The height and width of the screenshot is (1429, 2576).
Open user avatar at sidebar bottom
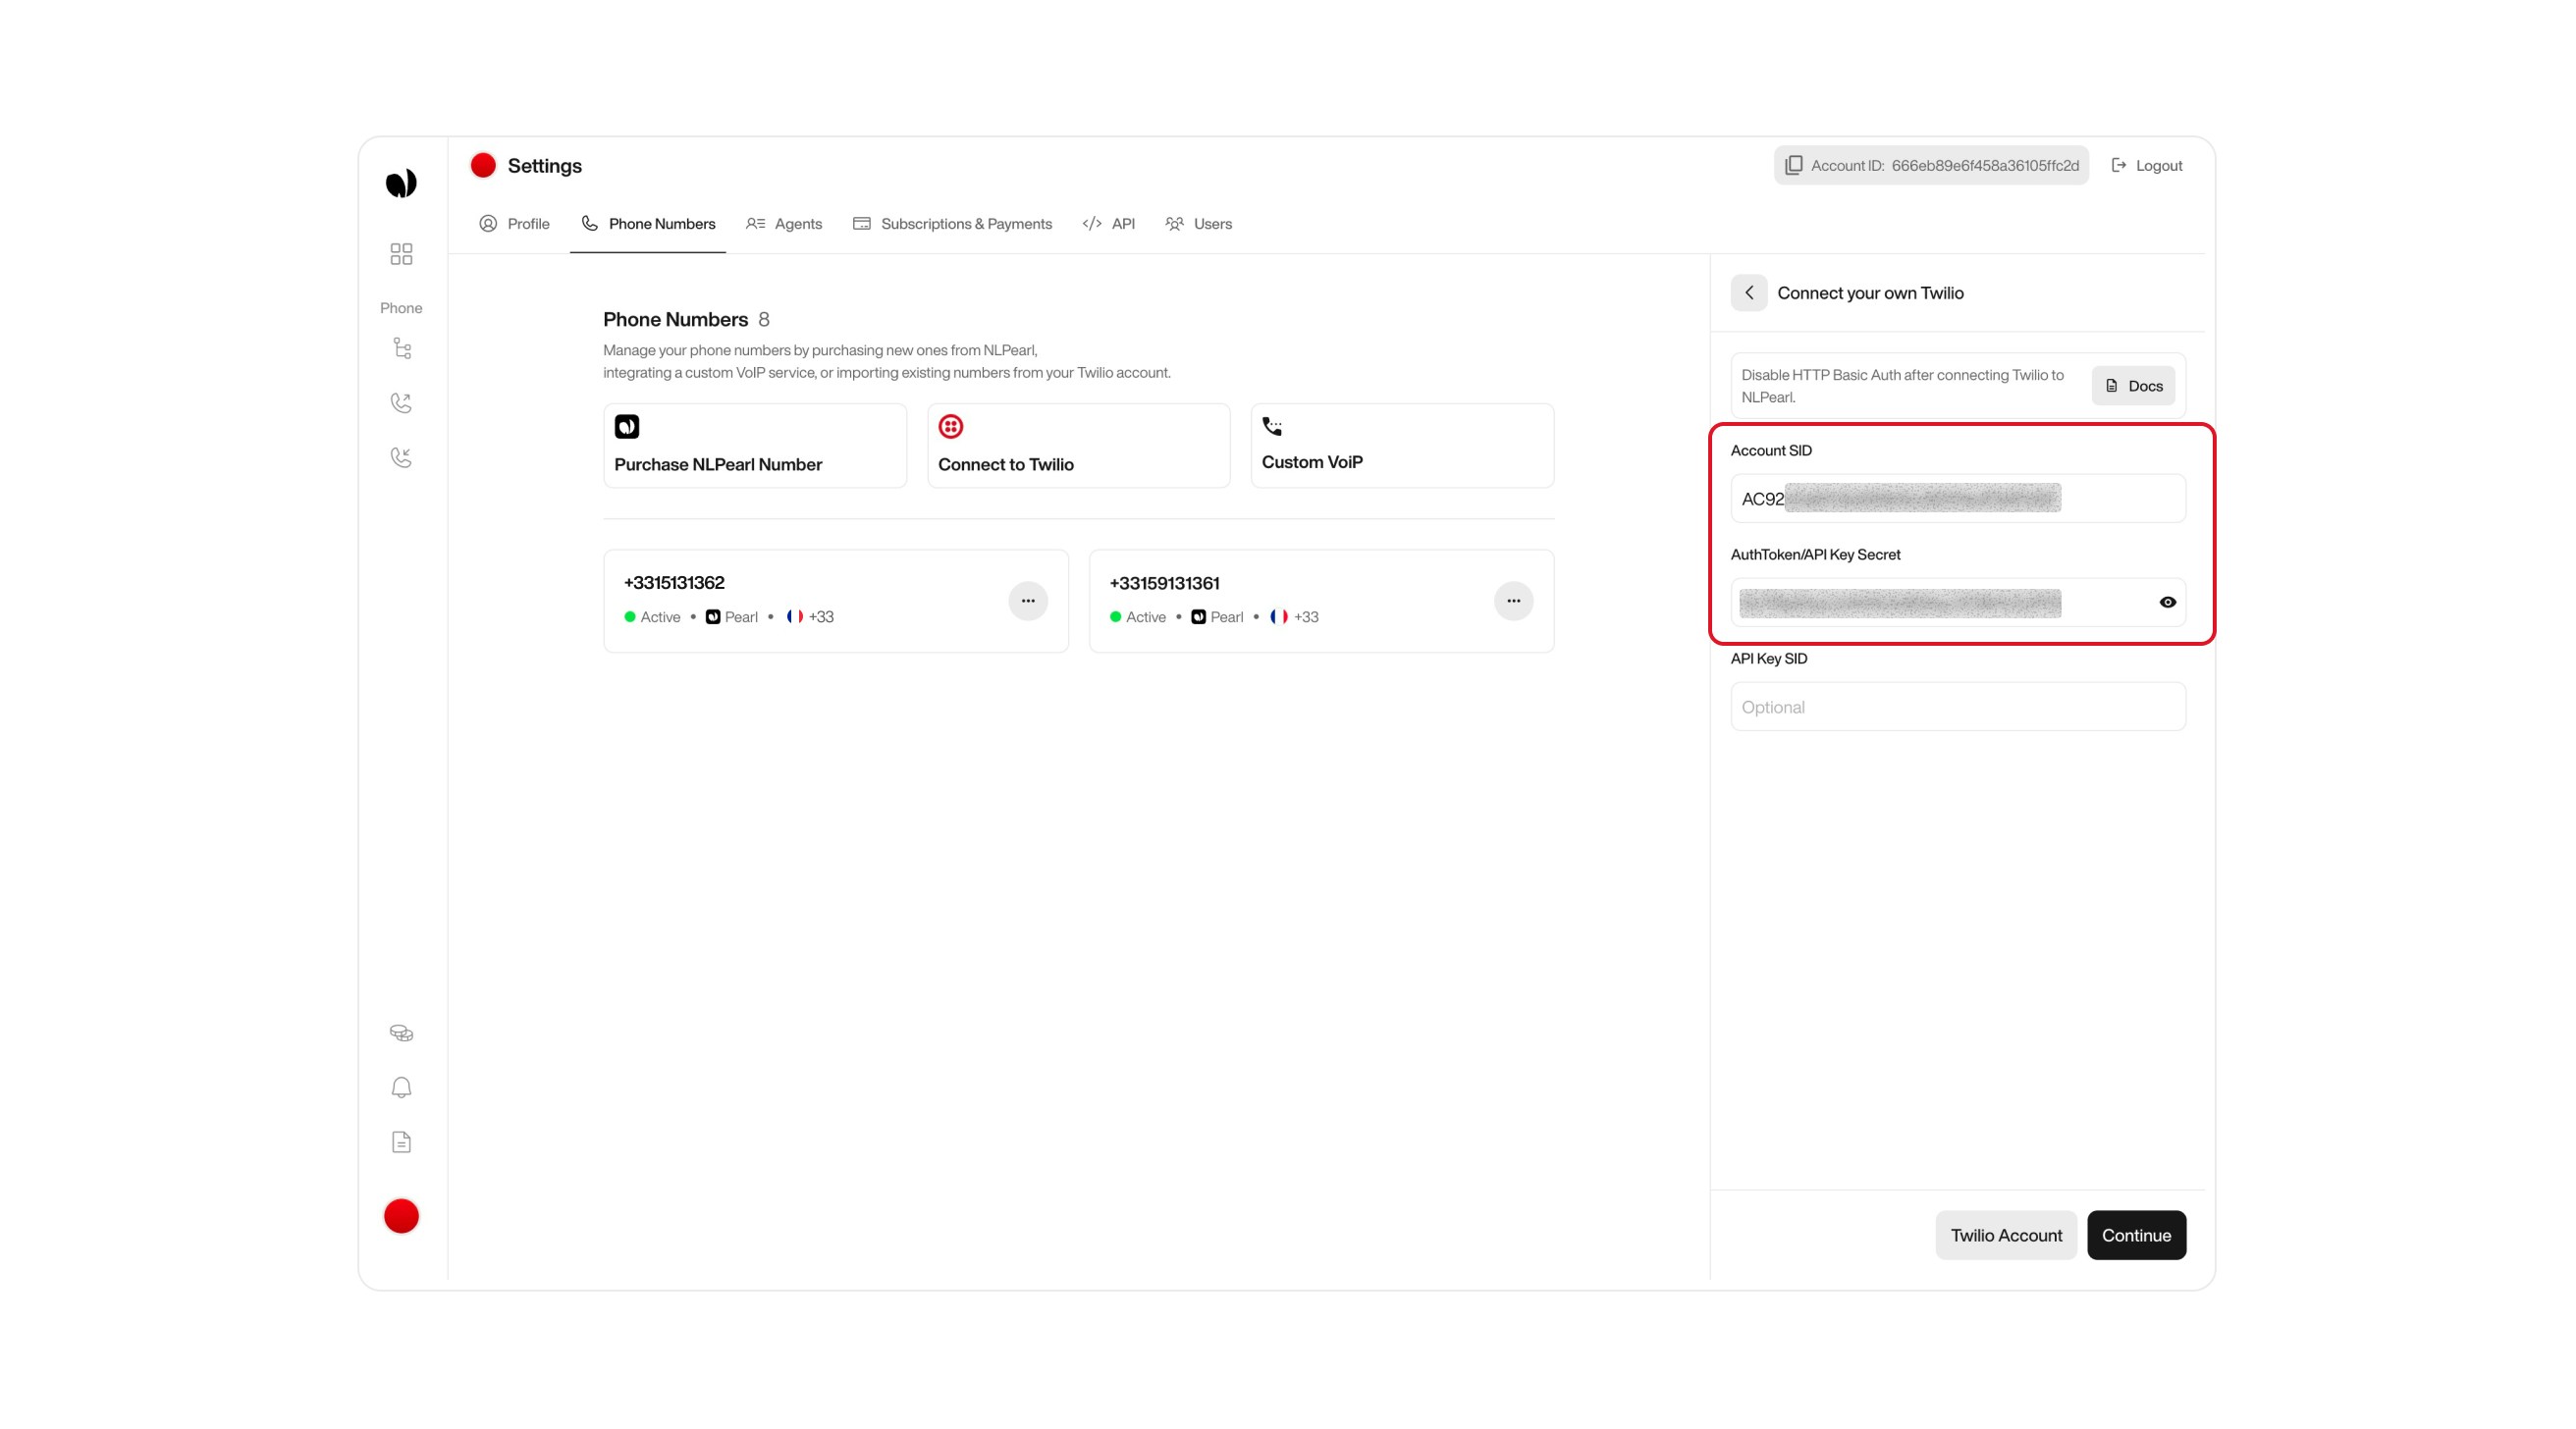(401, 1215)
